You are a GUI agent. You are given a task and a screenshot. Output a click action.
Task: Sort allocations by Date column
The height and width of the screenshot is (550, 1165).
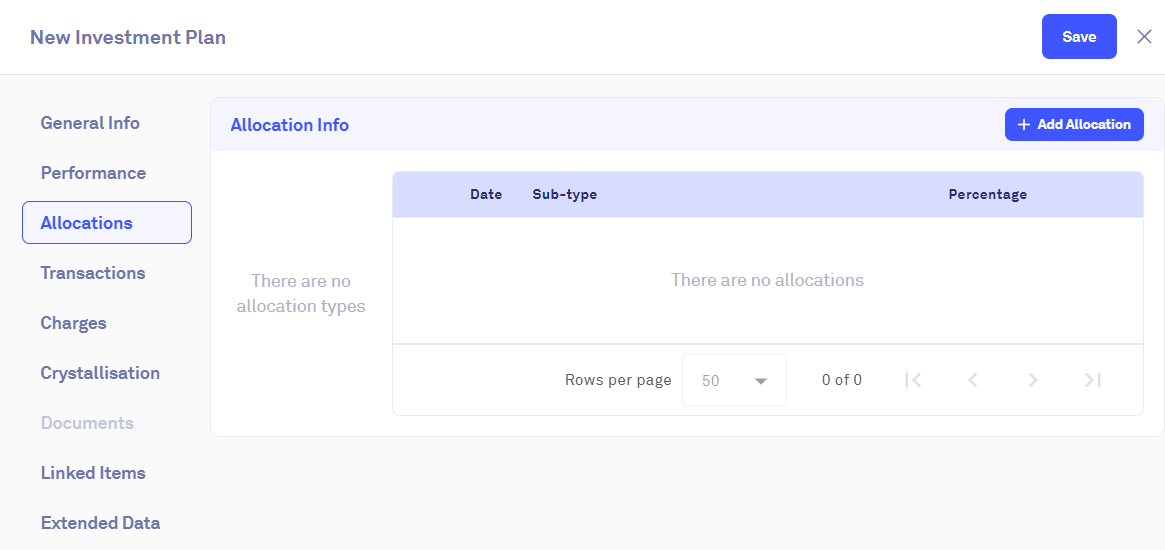pyautogui.click(x=486, y=195)
